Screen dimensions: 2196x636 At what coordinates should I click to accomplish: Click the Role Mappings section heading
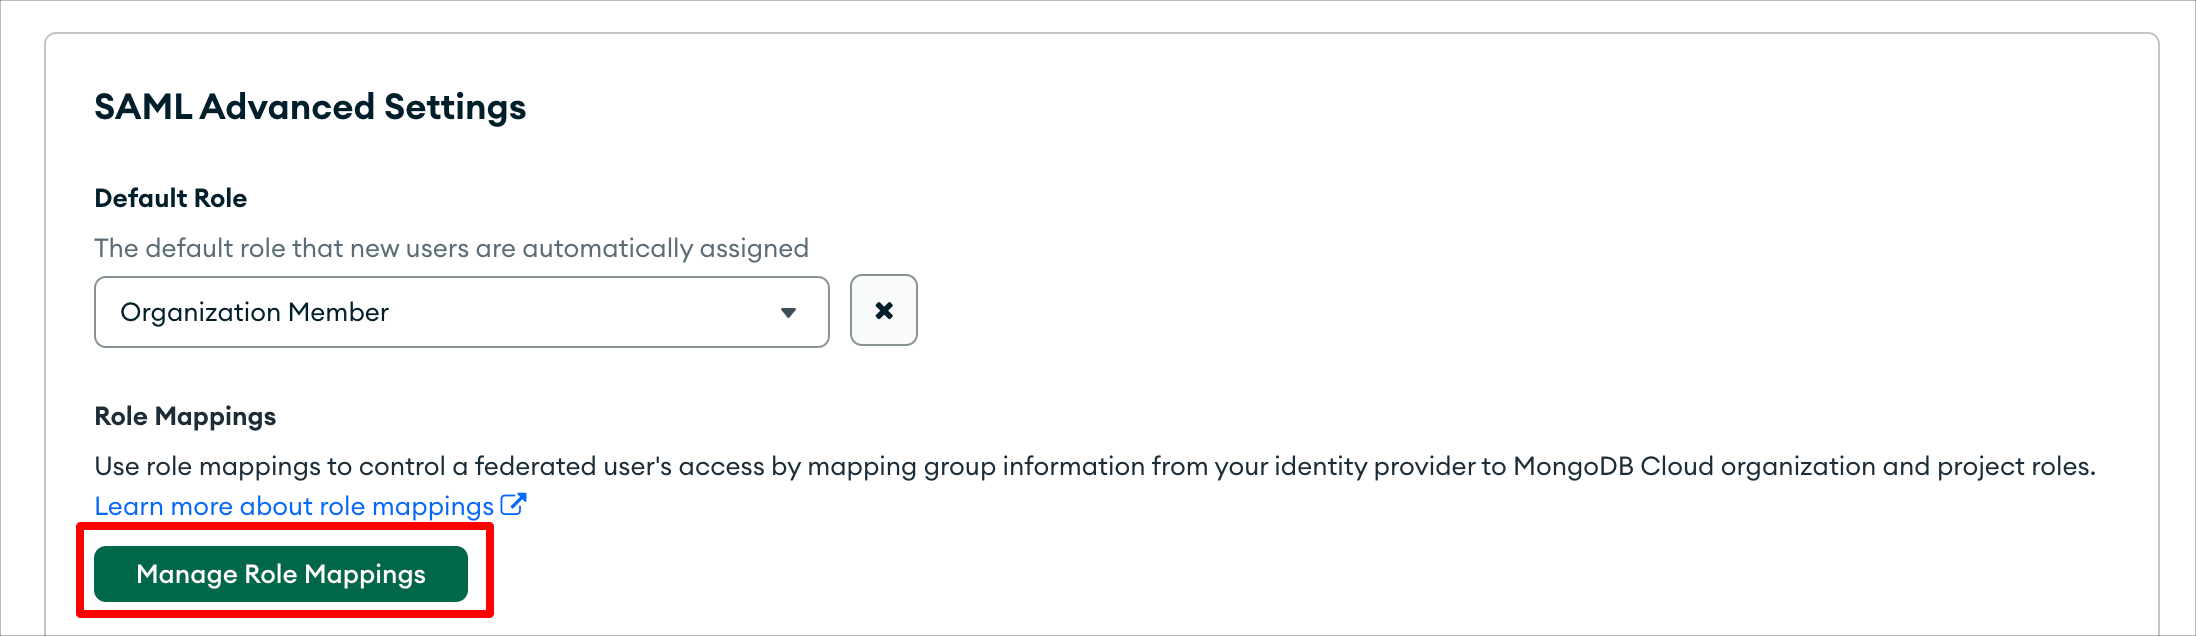(x=185, y=417)
